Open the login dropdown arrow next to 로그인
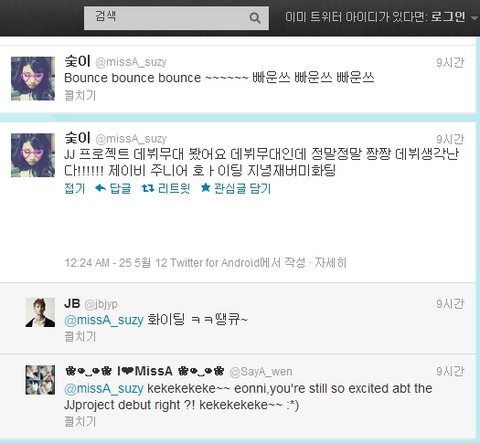 point(475,18)
